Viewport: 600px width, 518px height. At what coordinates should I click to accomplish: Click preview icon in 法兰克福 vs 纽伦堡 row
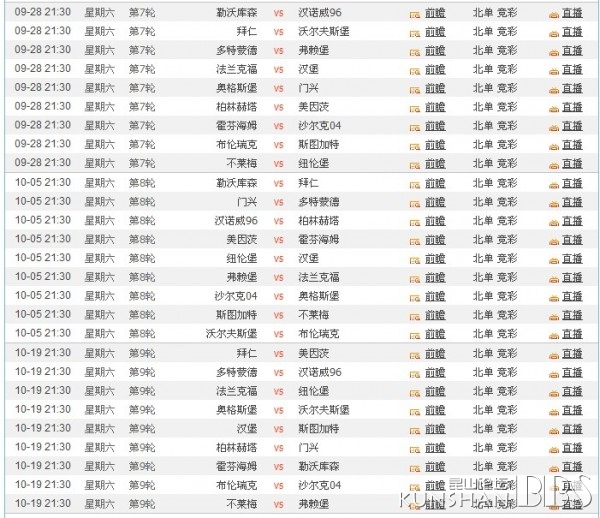pyautogui.click(x=414, y=393)
